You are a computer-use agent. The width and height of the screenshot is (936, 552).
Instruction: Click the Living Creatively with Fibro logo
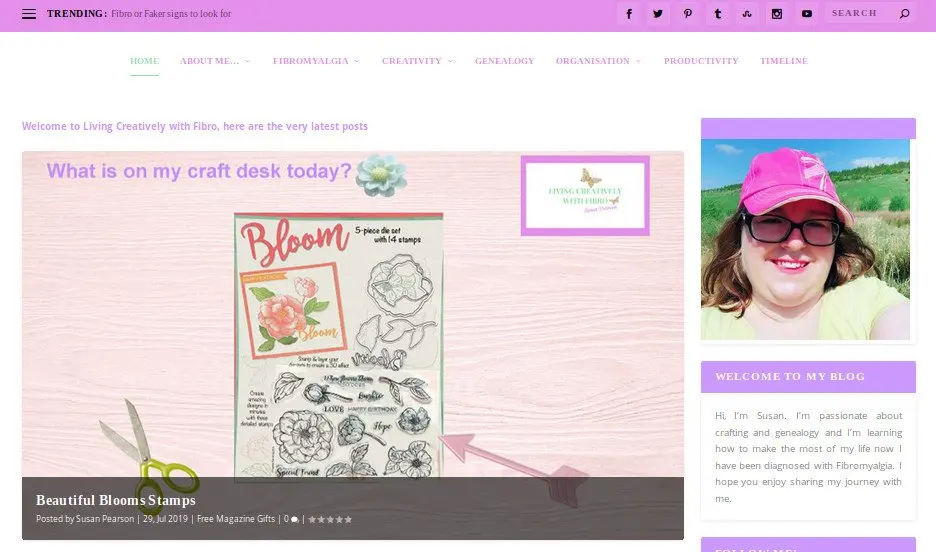[x=585, y=195]
